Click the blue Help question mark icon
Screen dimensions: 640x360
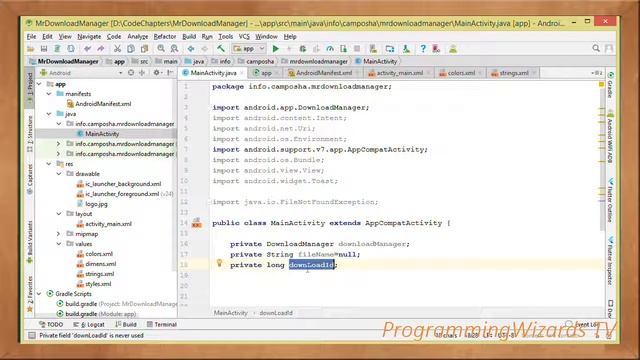(423, 49)
